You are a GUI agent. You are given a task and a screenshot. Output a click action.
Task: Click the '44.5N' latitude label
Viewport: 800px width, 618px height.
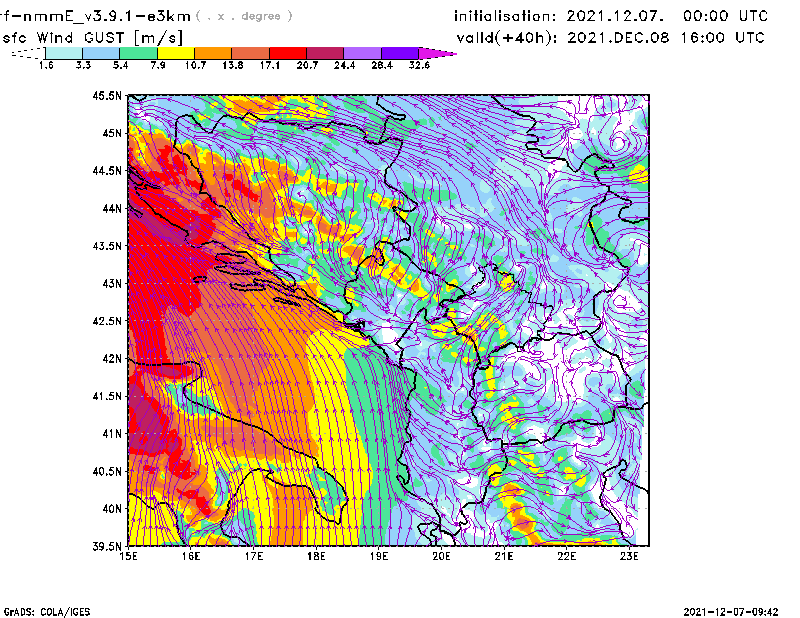pyautogui.click(x=107, y=170)
